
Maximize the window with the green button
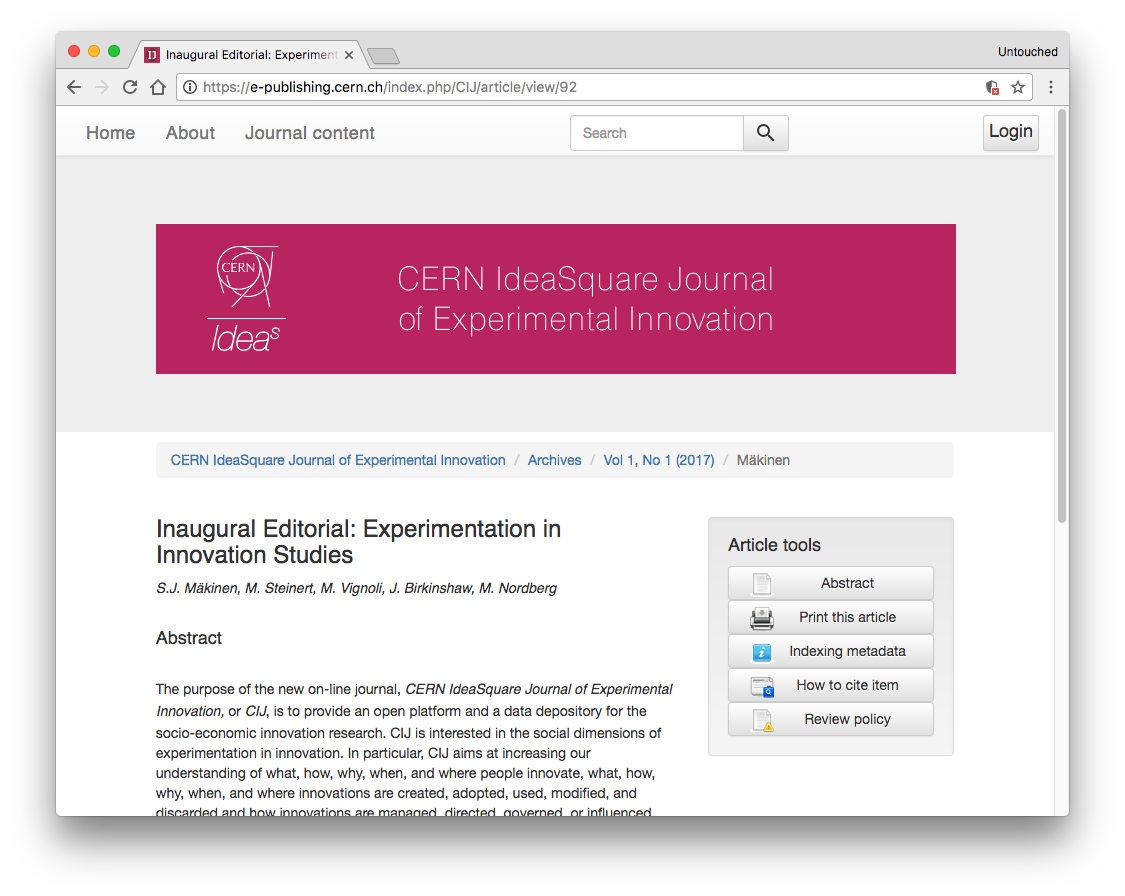point(113,51)
